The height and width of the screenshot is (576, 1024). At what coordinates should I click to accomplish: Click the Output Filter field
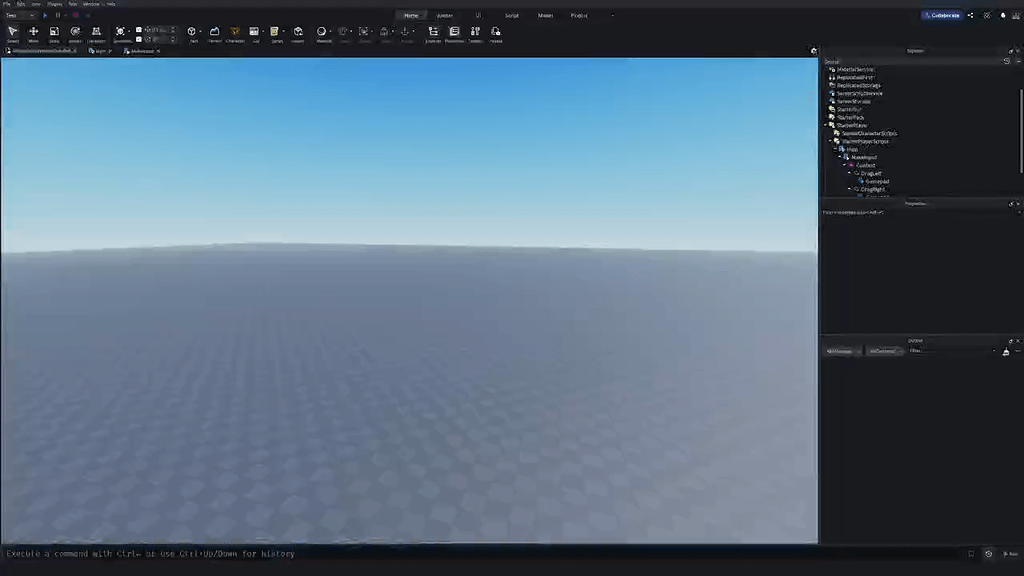[952, 351]
